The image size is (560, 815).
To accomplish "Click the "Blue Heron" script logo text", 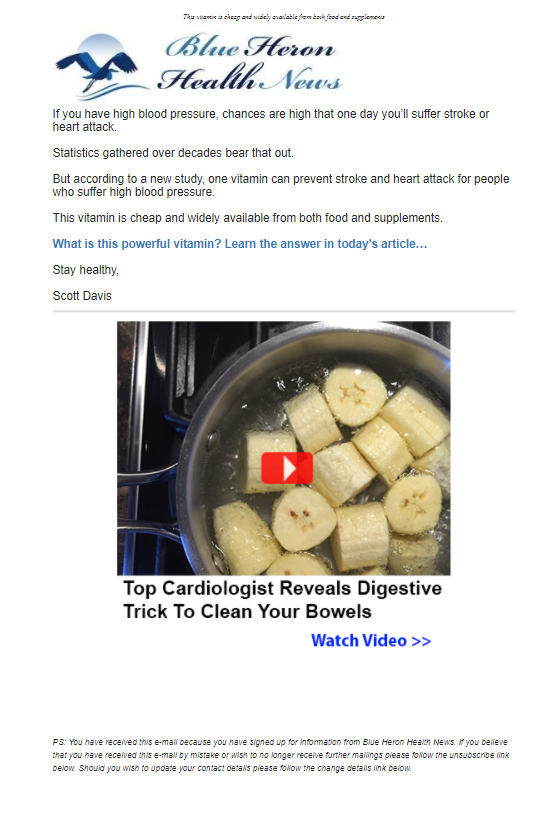I will point(251,47).
